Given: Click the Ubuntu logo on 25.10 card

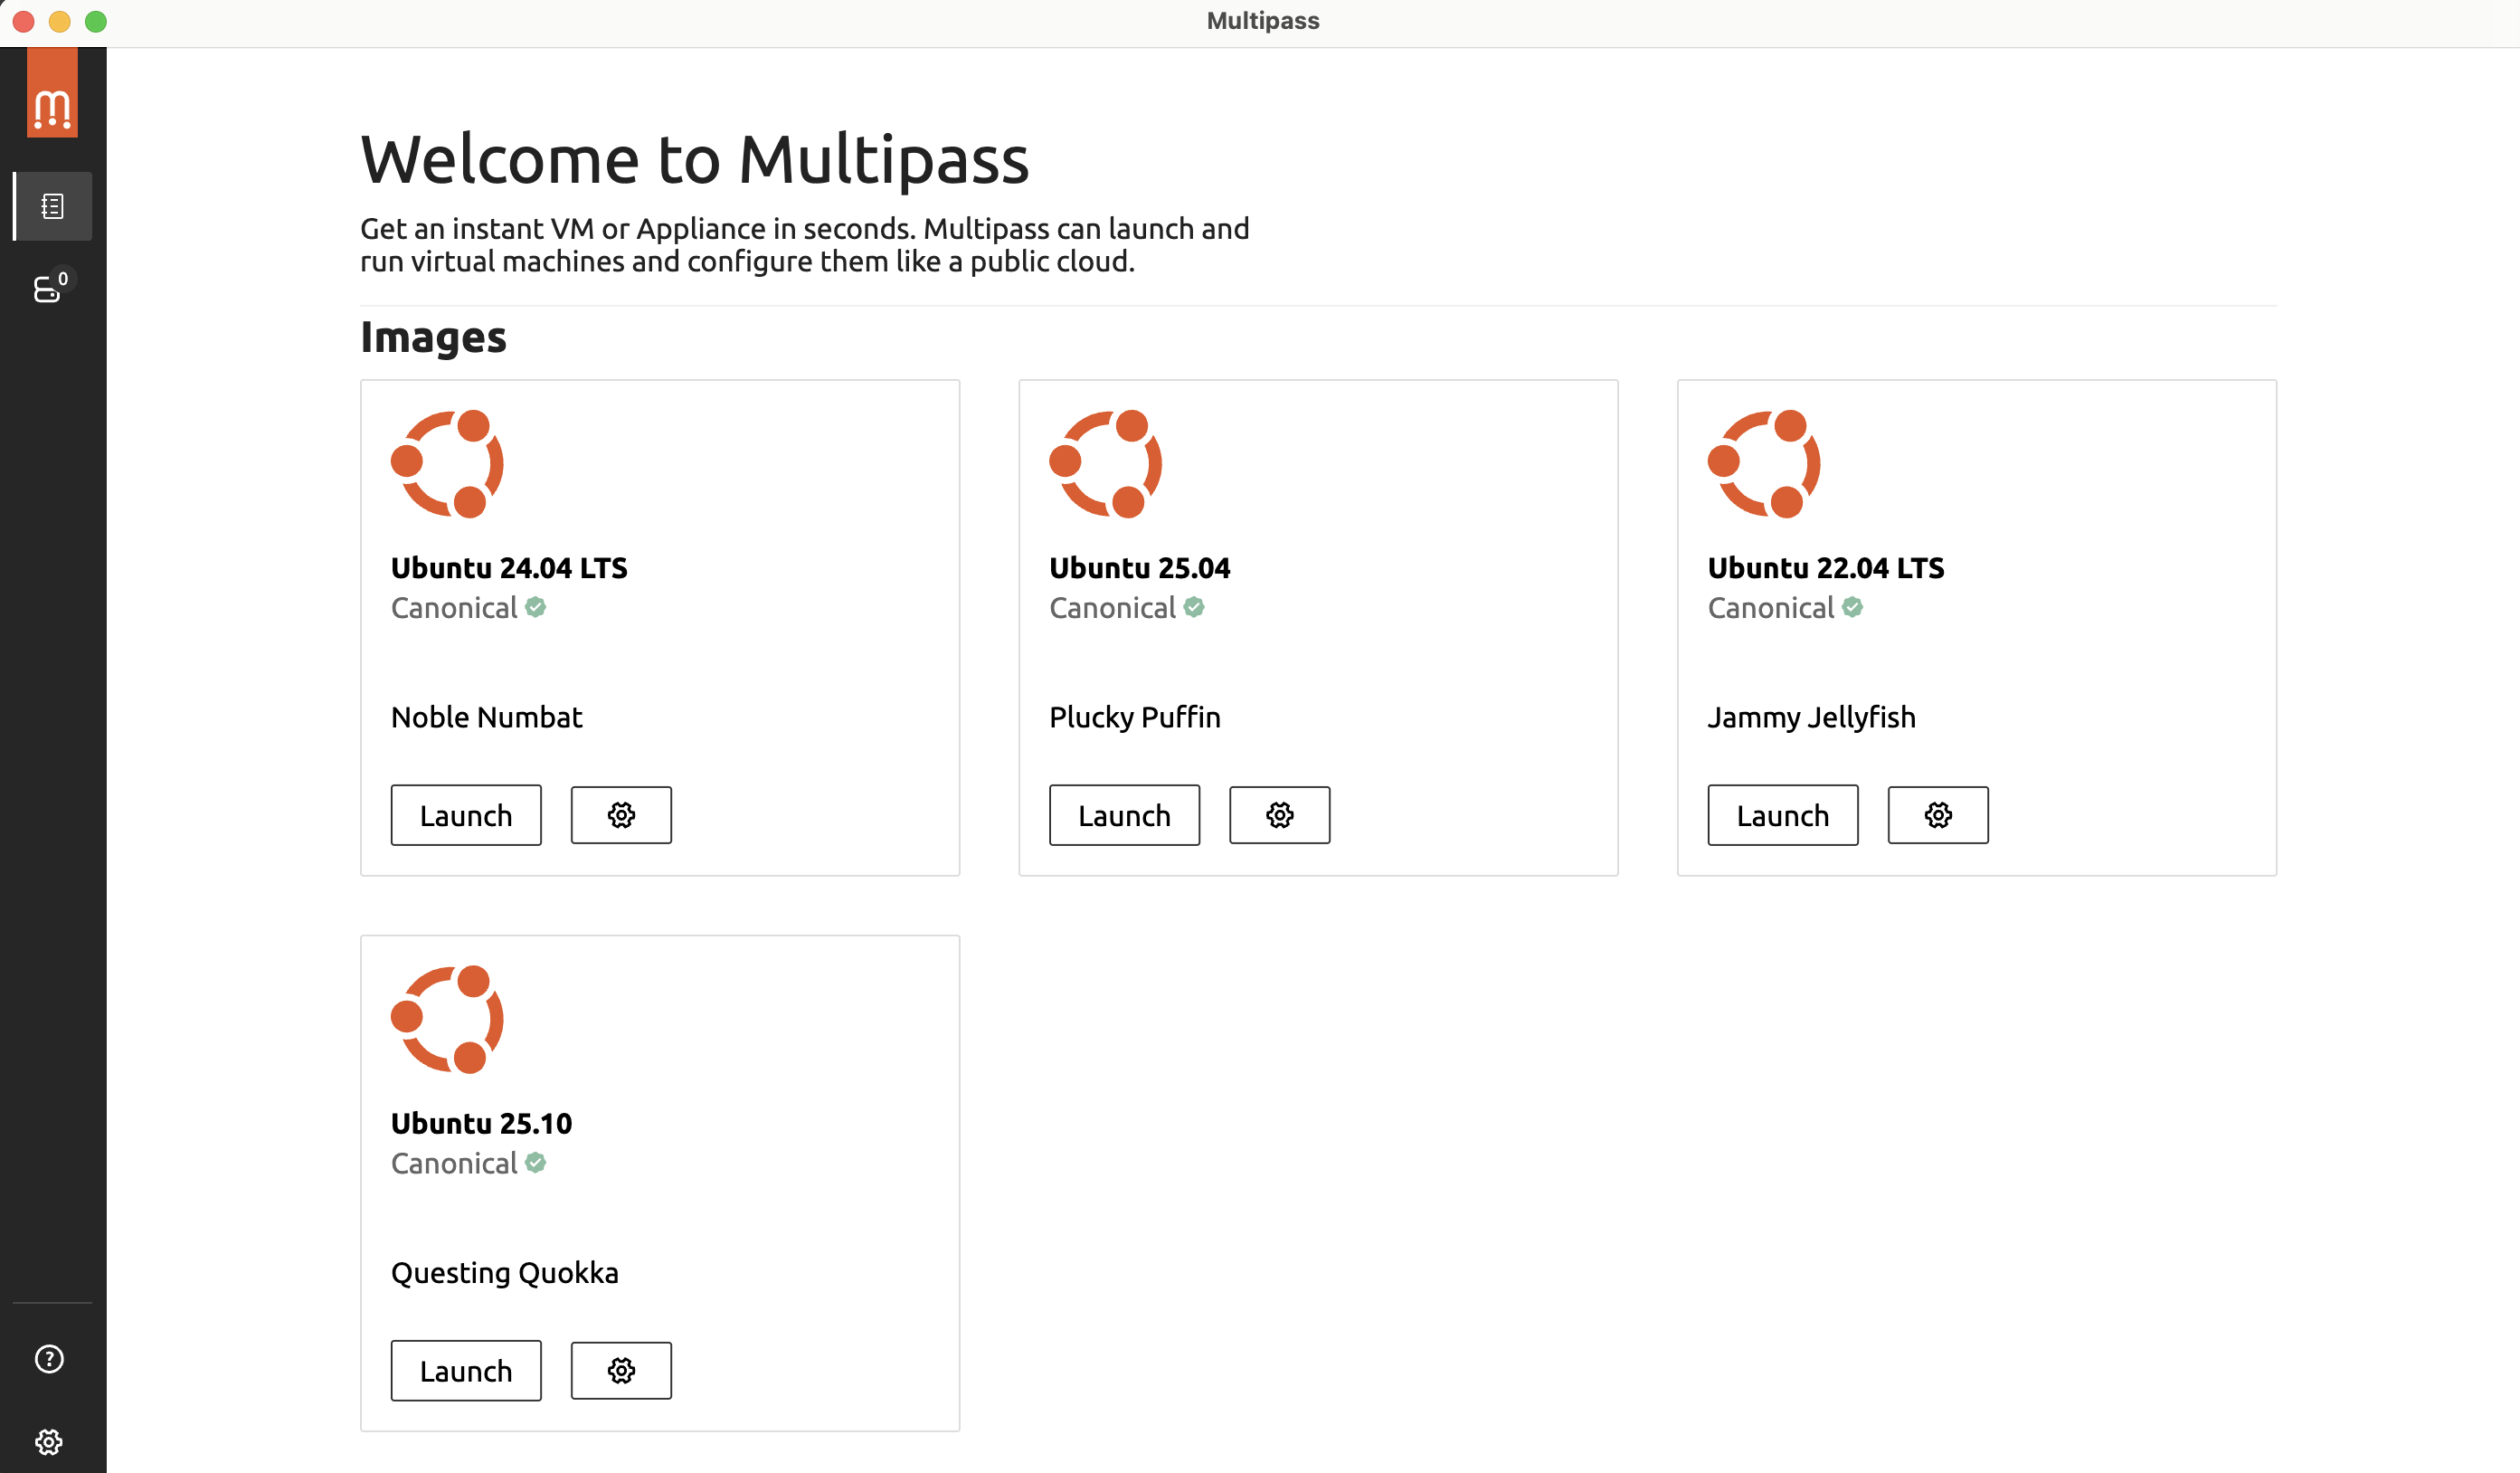Looking at the screenshot, I should [447, 1019].
